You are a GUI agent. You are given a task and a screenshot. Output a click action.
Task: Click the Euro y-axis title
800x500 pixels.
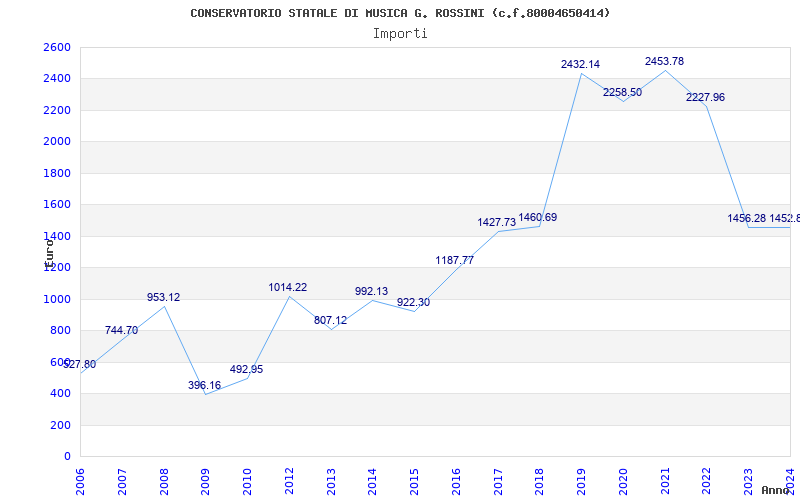pos(49,253)
